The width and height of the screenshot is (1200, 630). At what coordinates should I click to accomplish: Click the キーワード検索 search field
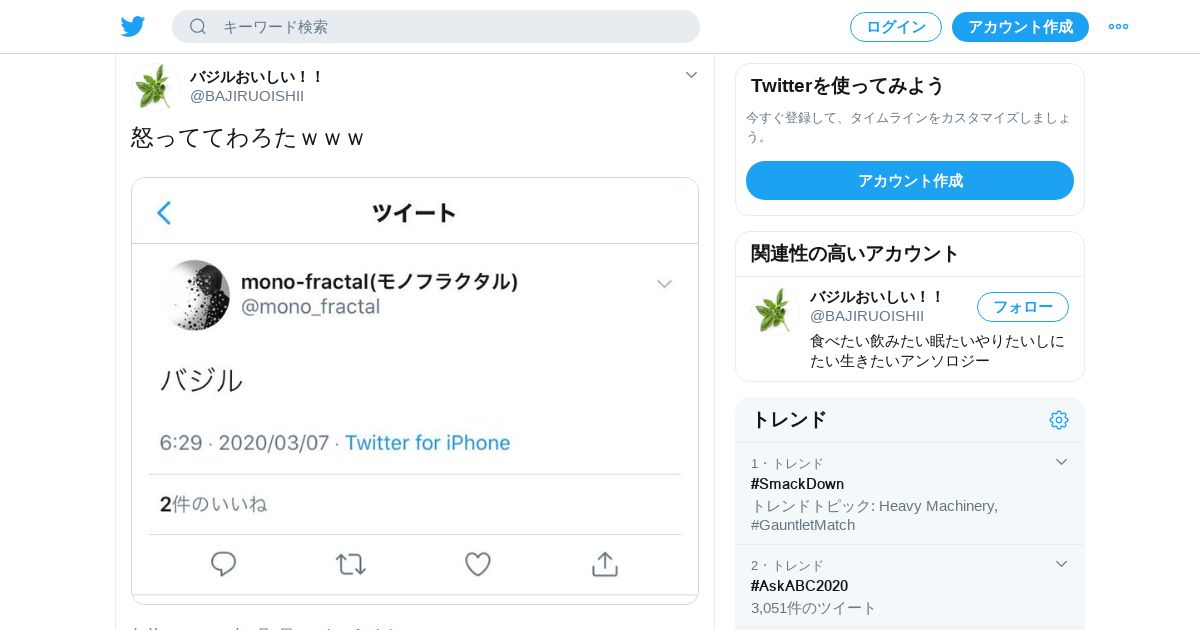450,27
